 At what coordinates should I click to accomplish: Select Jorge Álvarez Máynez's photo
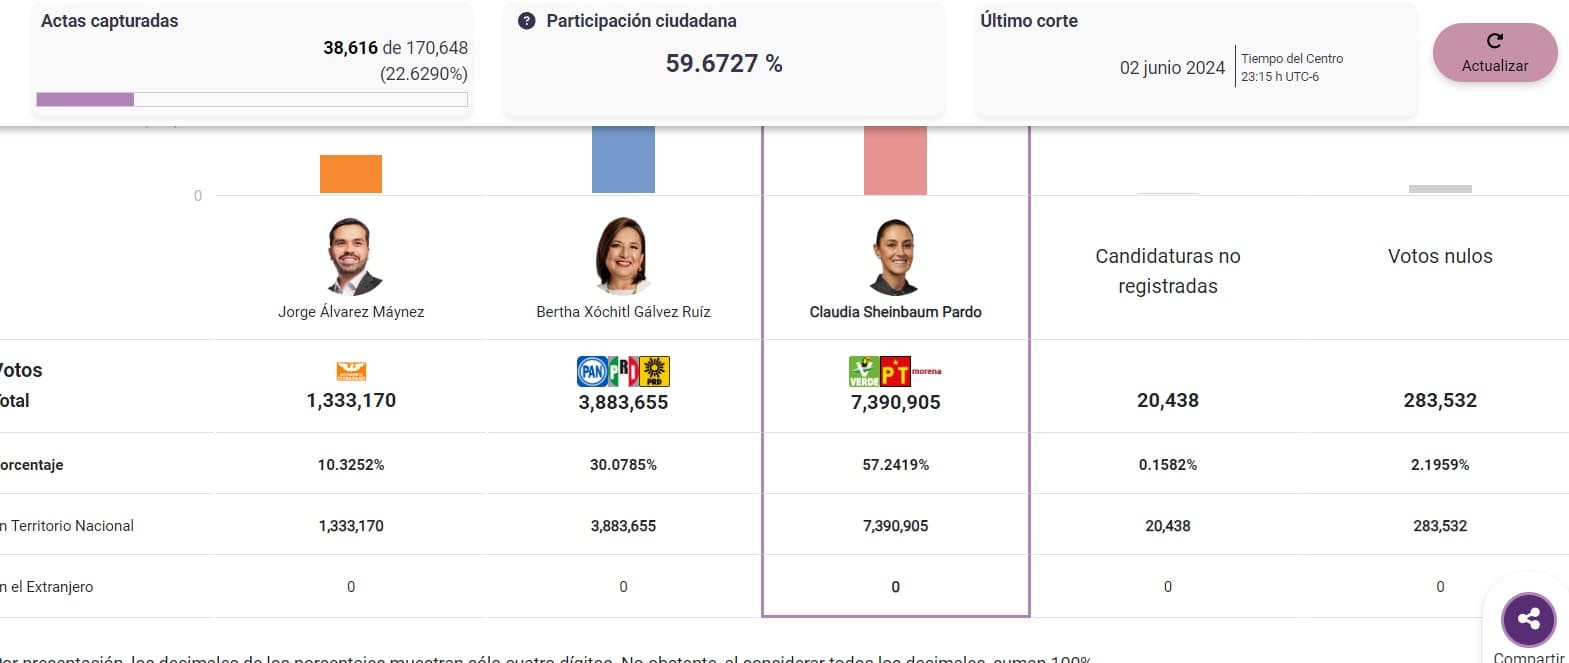pos(351,256)
